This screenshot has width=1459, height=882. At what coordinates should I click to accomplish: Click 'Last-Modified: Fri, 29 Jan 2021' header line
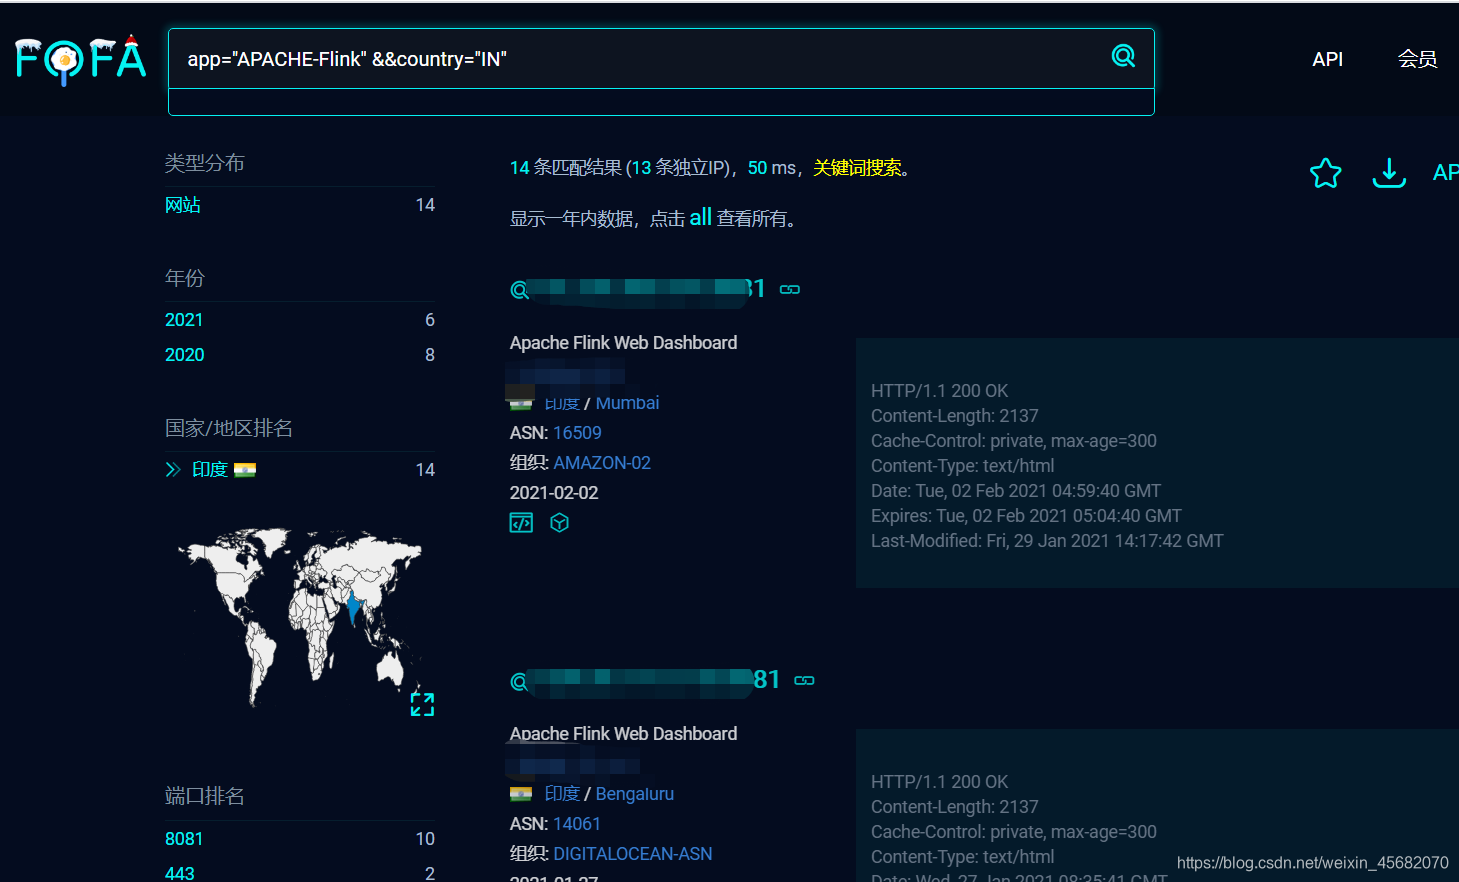(x=1047, y=541)
